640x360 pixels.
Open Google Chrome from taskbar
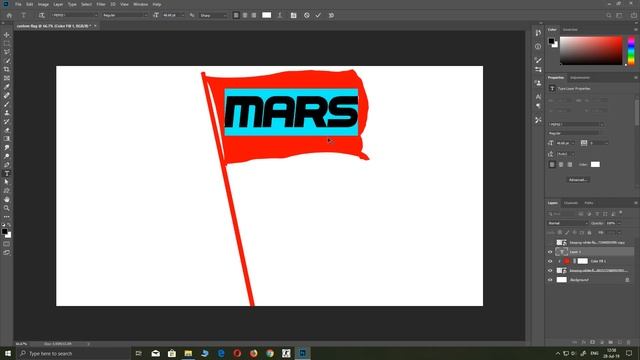tap(270, 353)
